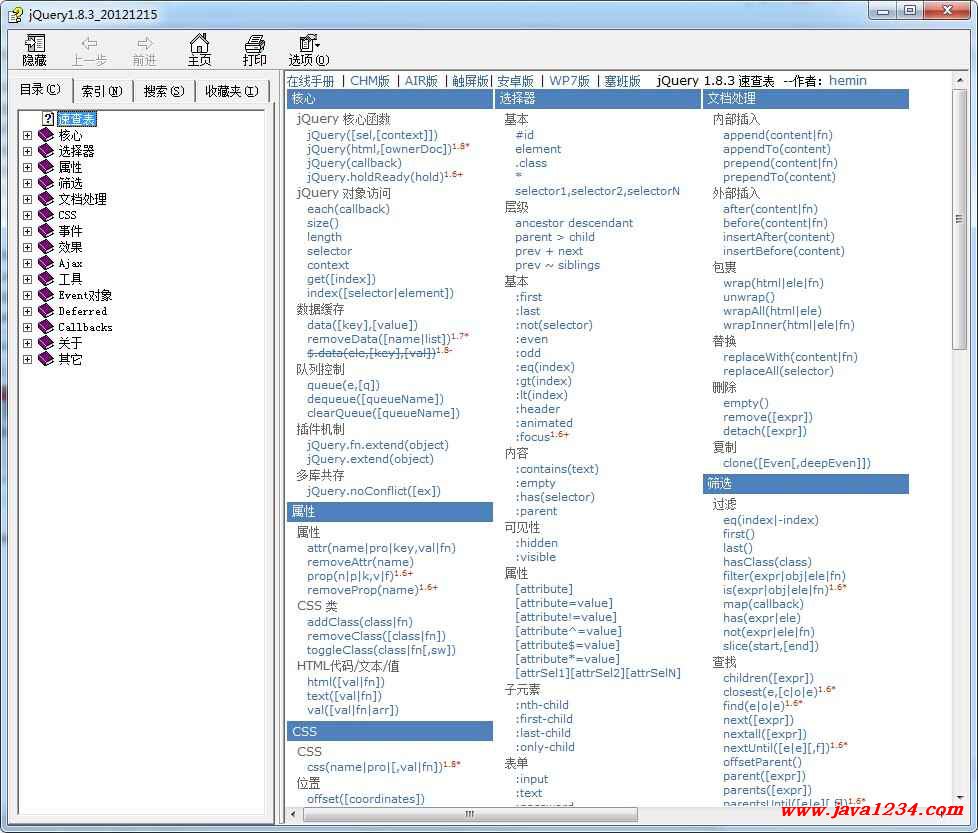
Task: Click the 打印 printer icon
Action: pyautogui.click(x=254, y=44)
